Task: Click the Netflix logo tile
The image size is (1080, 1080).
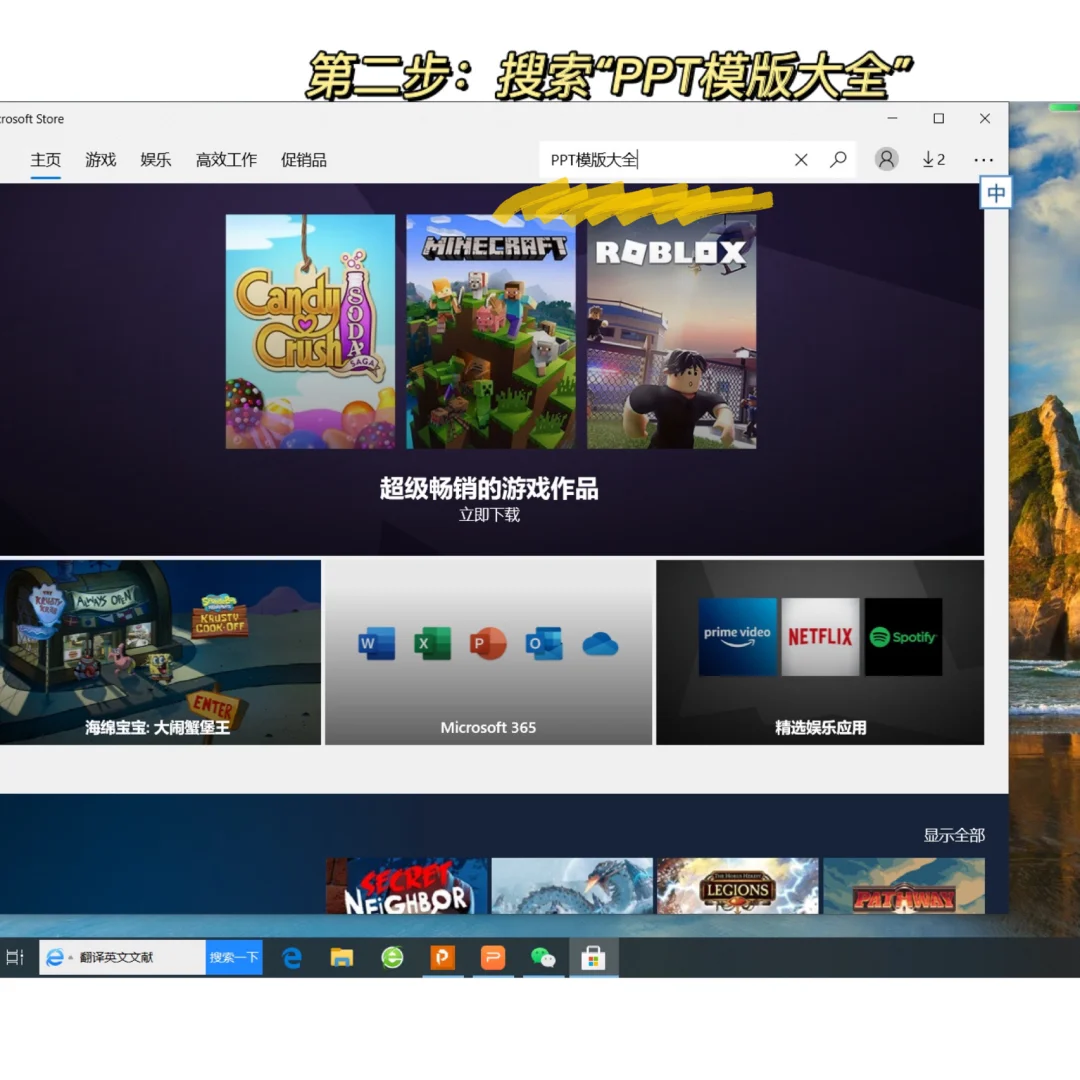Action: 820,636
